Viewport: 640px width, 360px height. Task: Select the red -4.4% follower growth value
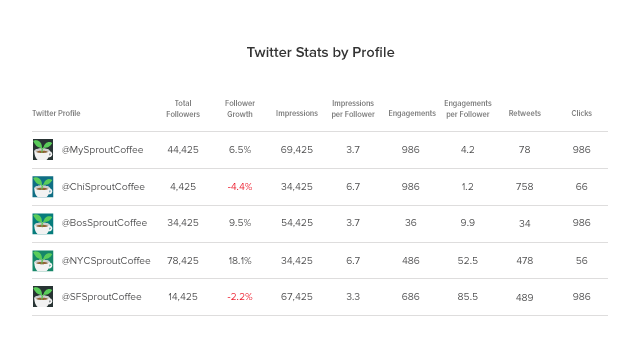tap(240, 187)
